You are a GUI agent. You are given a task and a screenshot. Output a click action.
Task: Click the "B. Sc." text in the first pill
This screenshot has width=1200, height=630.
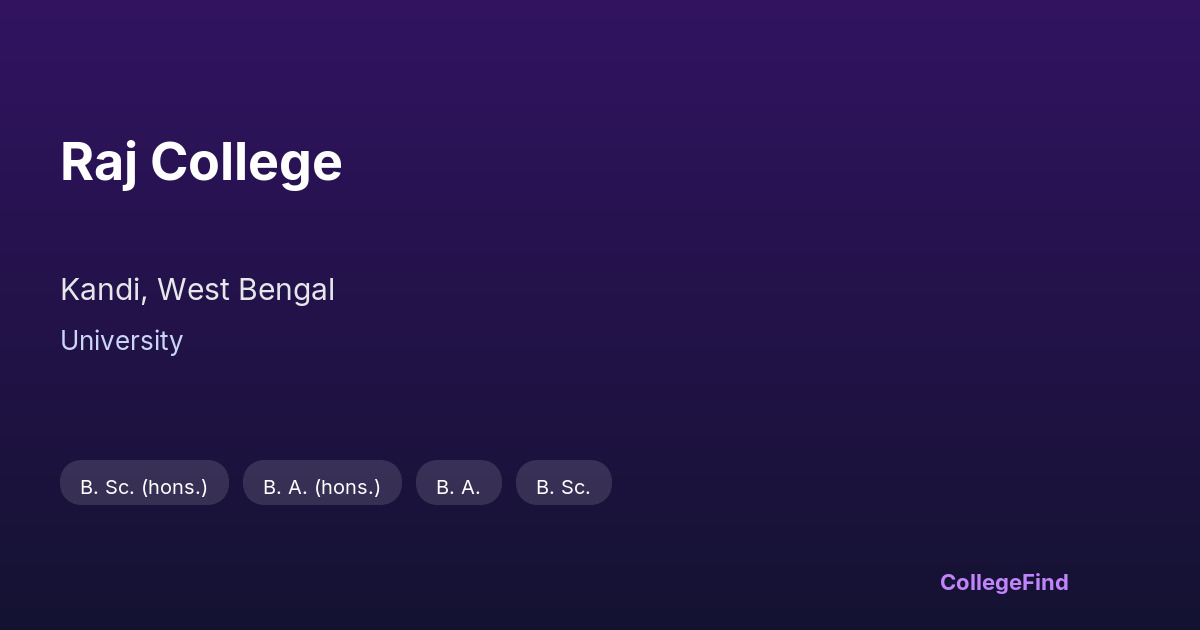[x=106, y=487]
